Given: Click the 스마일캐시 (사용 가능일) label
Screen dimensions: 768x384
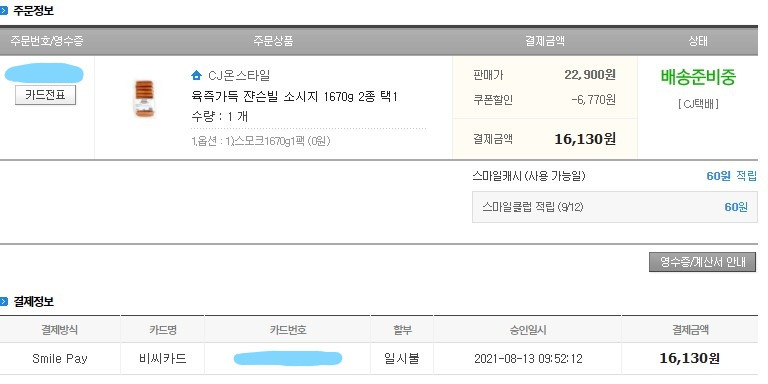Looking at the screenshot, I should (528, 176).
